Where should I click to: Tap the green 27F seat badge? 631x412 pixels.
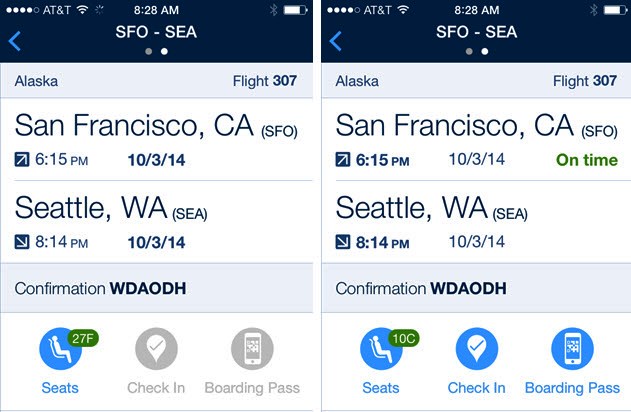point(82,336)
